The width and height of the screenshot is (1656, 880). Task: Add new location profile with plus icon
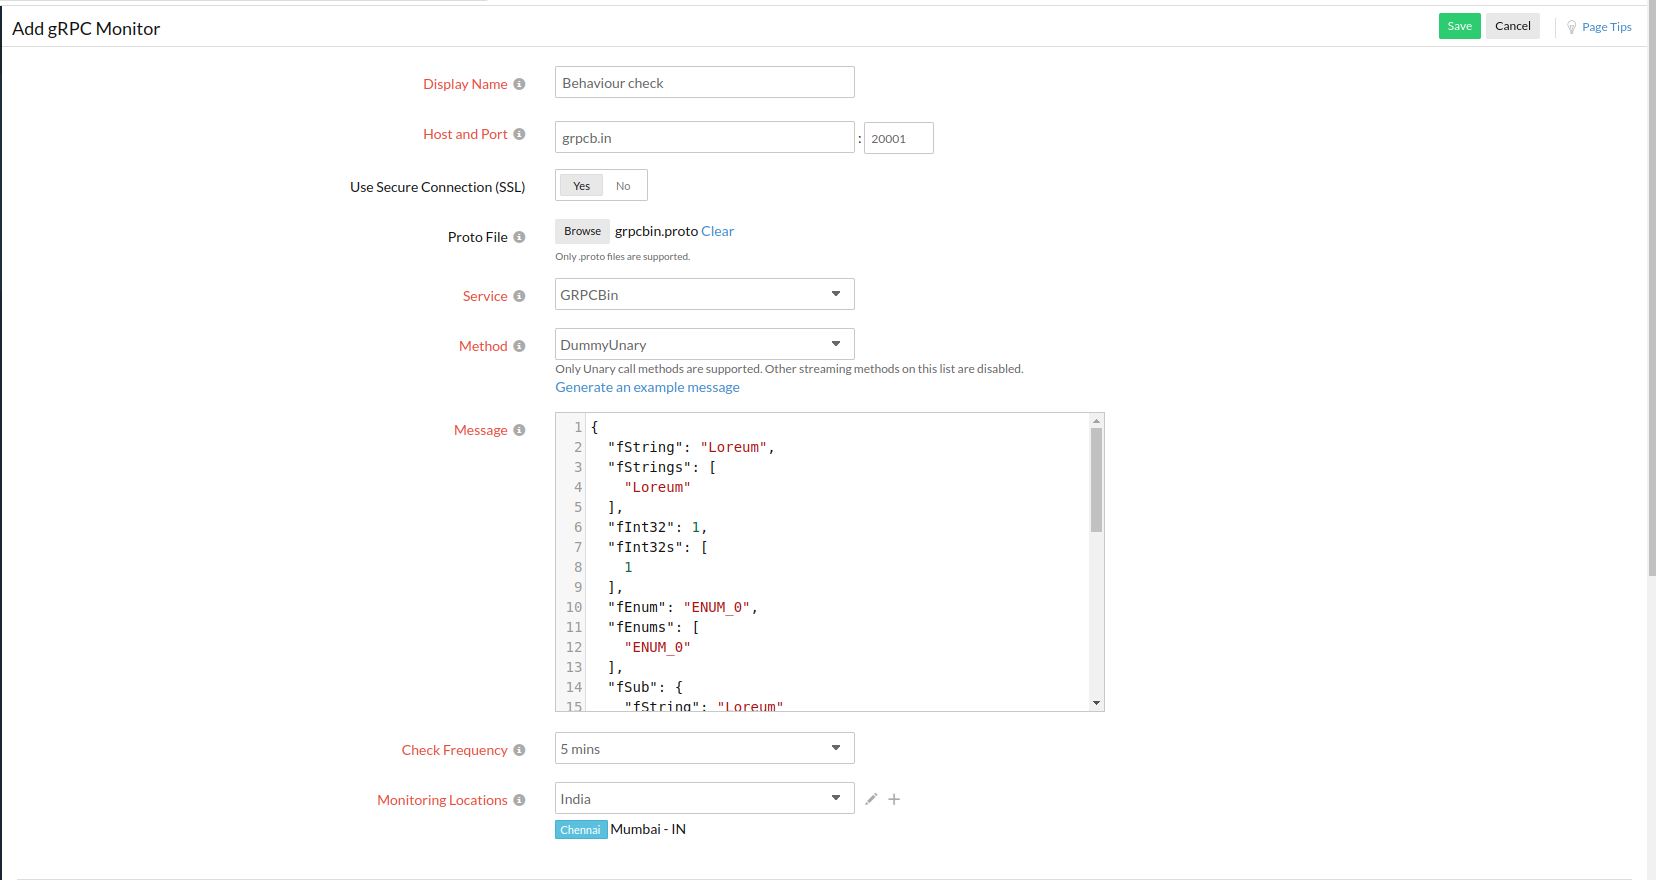tap(894, 799)
